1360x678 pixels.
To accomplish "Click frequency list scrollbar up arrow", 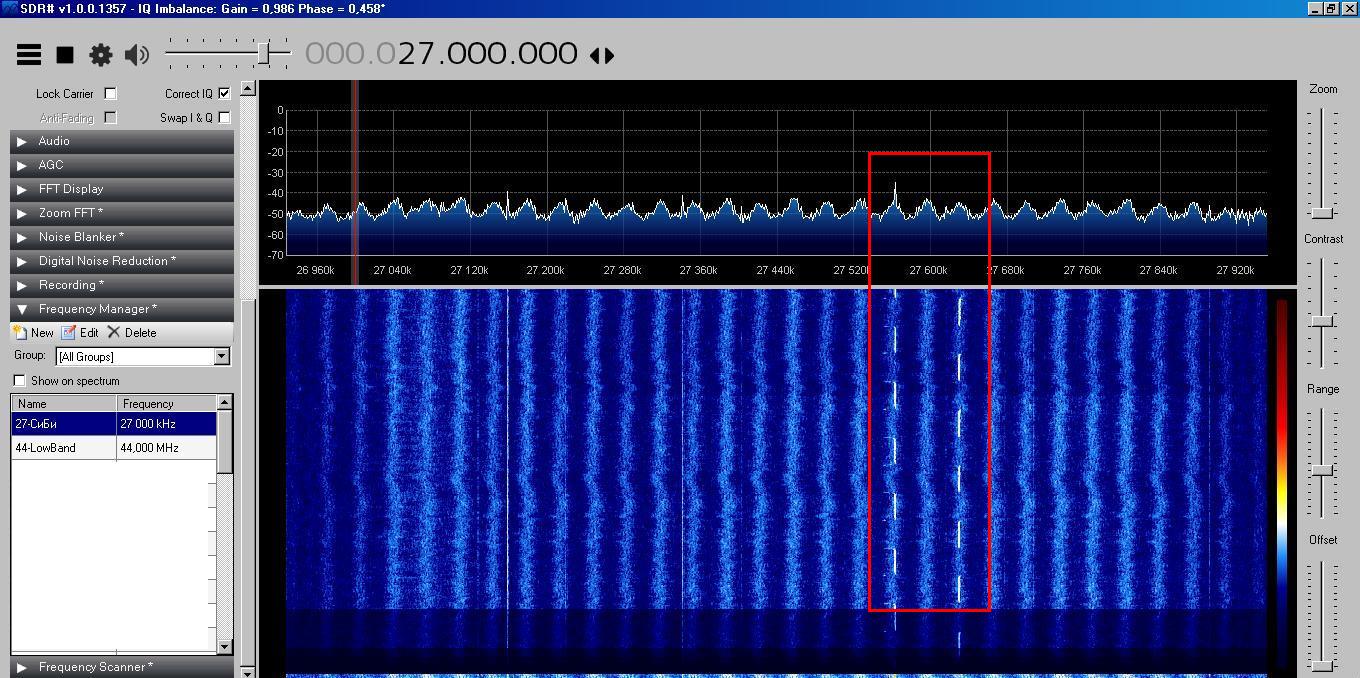I will (x=225, y=402).
